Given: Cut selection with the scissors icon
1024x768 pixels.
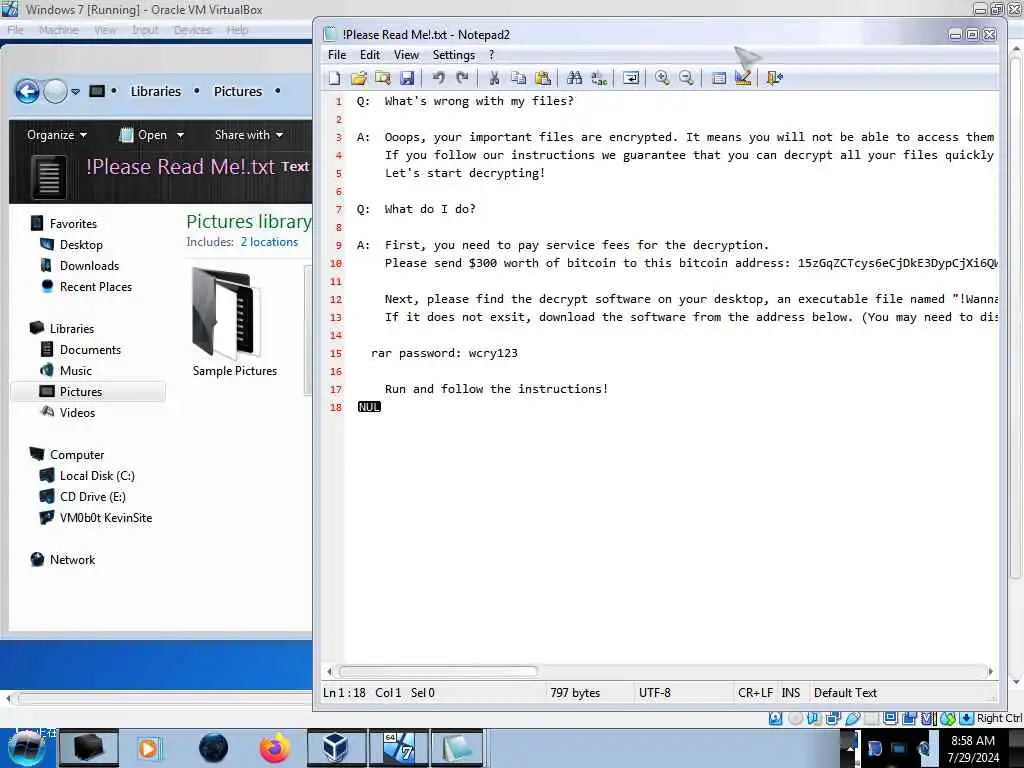Looking at the screenshot, I should point(494,78).
